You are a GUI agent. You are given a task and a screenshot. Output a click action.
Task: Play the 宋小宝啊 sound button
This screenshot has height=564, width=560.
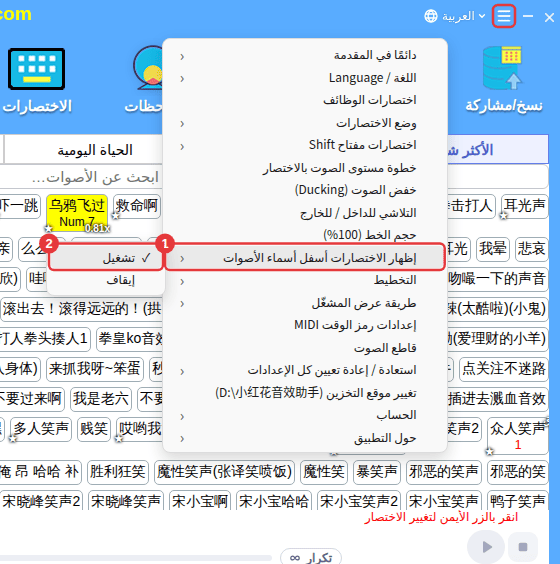(x=200, y=501)
